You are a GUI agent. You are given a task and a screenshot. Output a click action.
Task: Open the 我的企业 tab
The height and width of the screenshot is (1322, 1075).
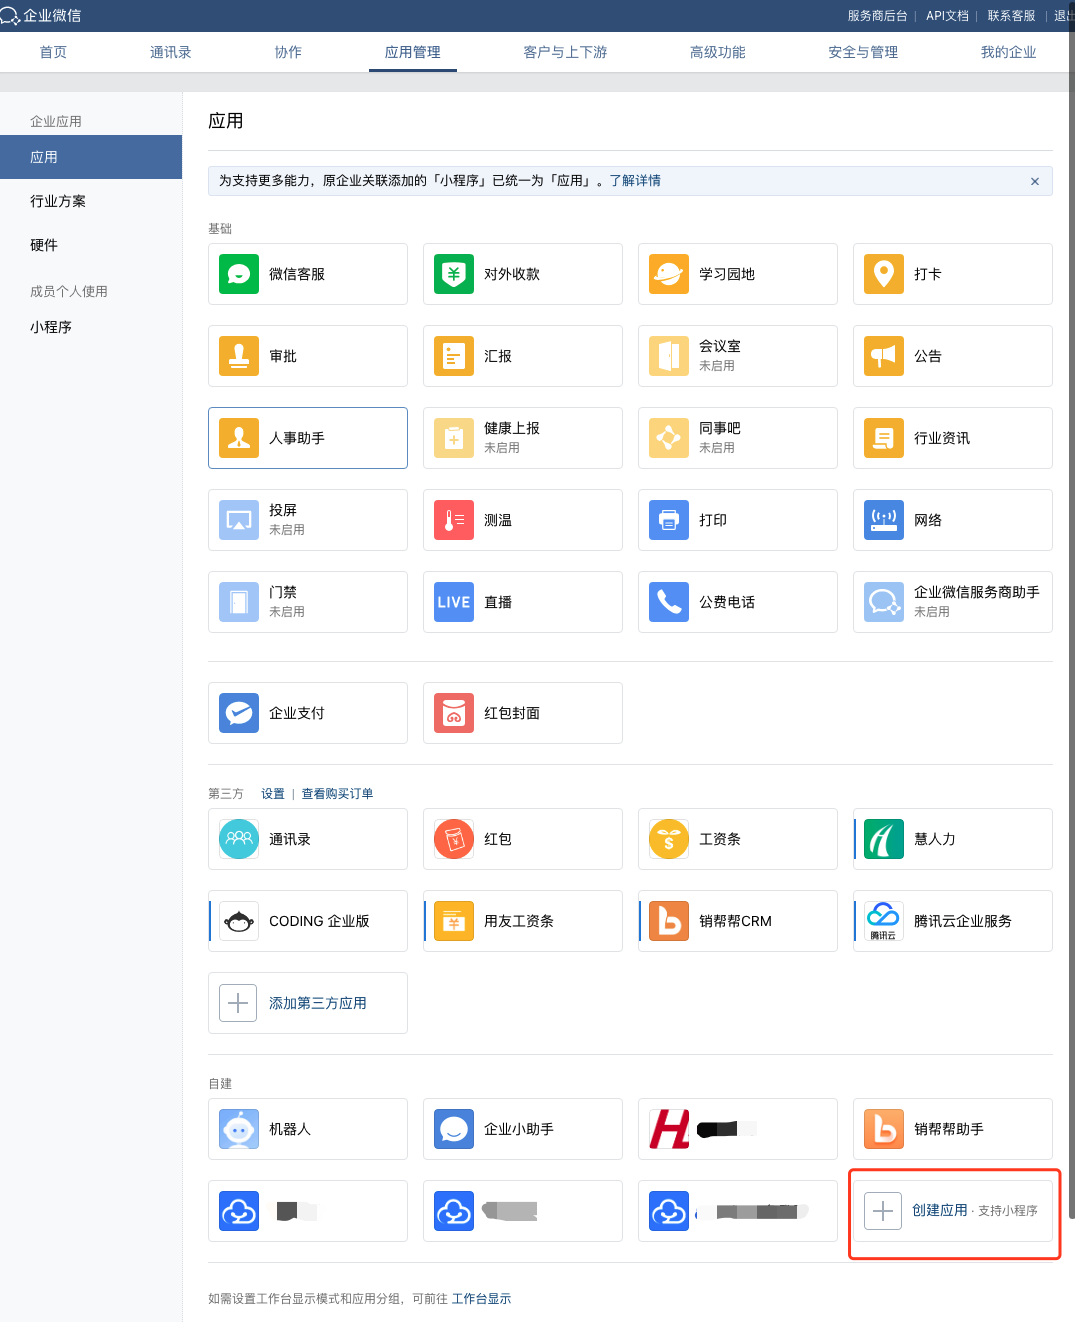pos(1008,52)
